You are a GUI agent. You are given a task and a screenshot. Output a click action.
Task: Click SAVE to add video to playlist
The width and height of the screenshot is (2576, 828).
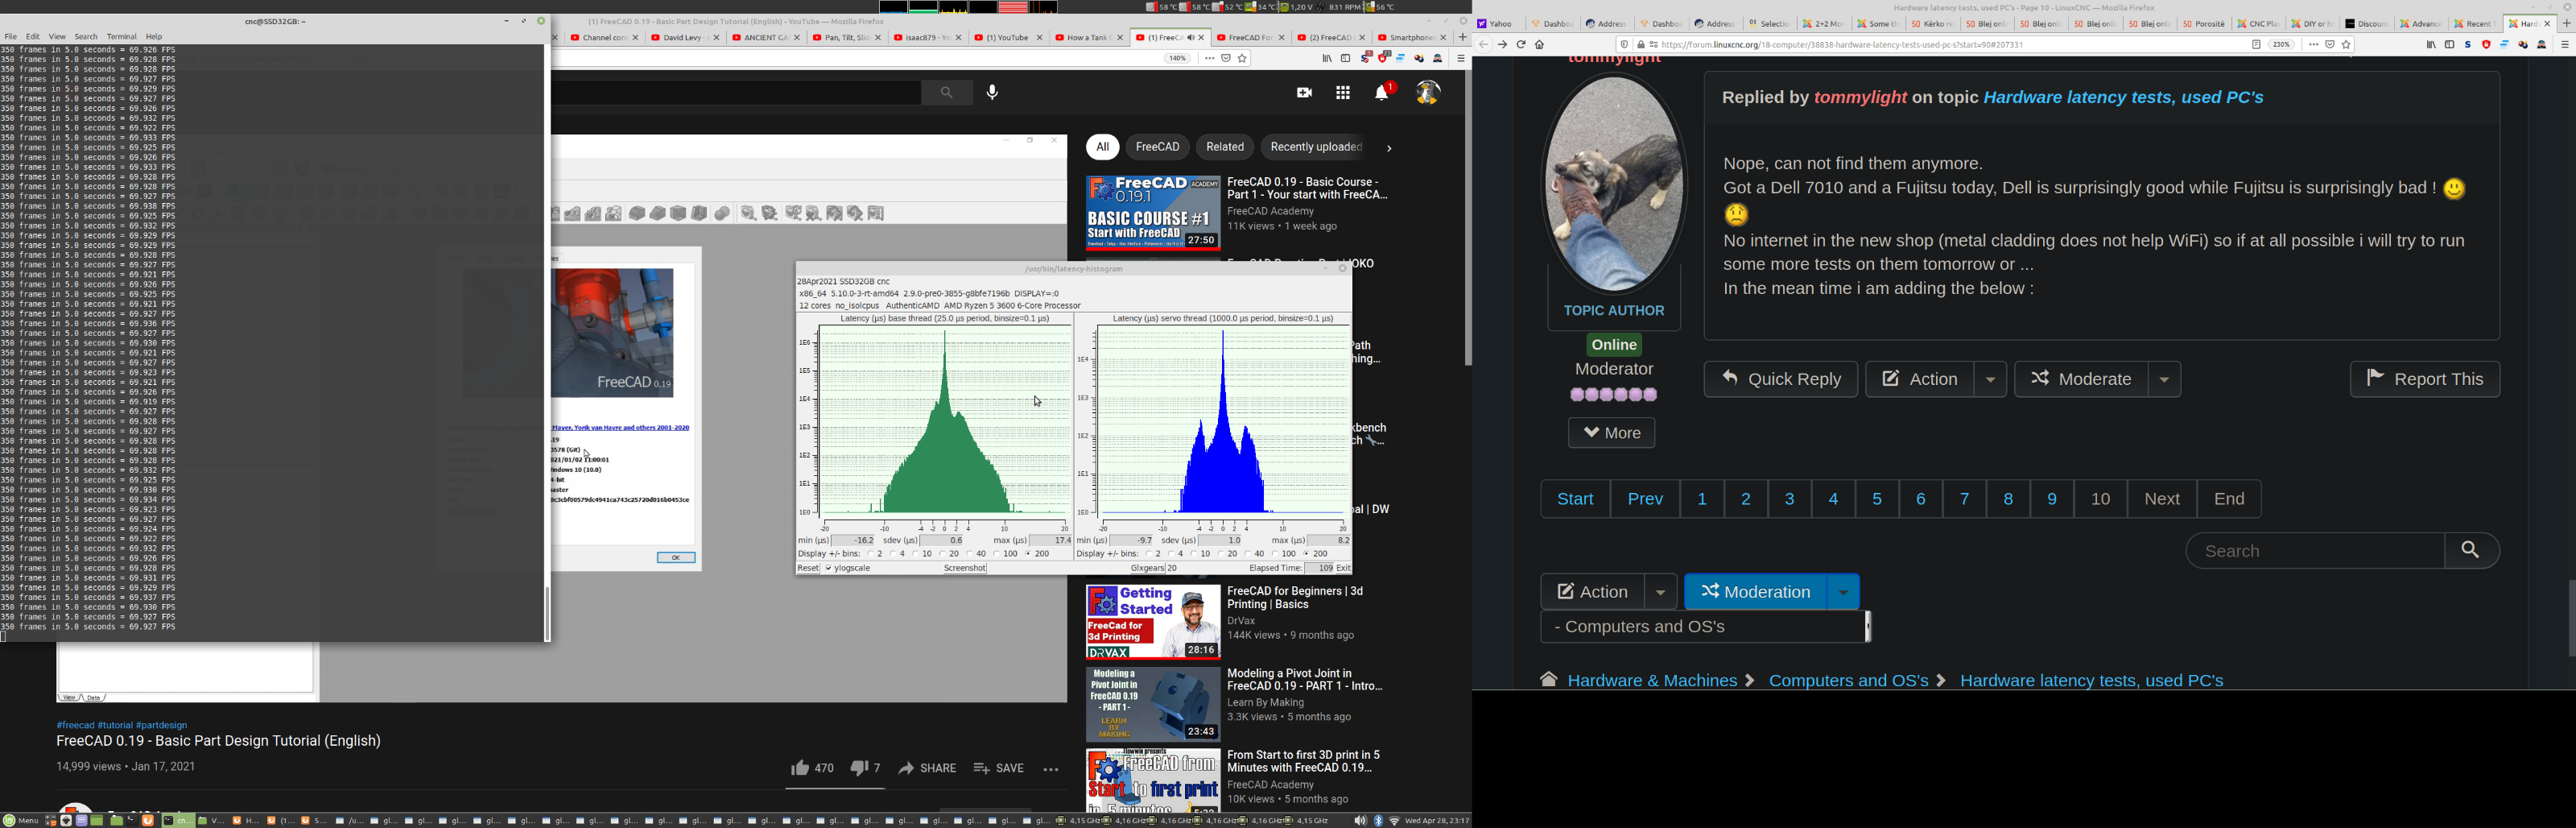998,768
